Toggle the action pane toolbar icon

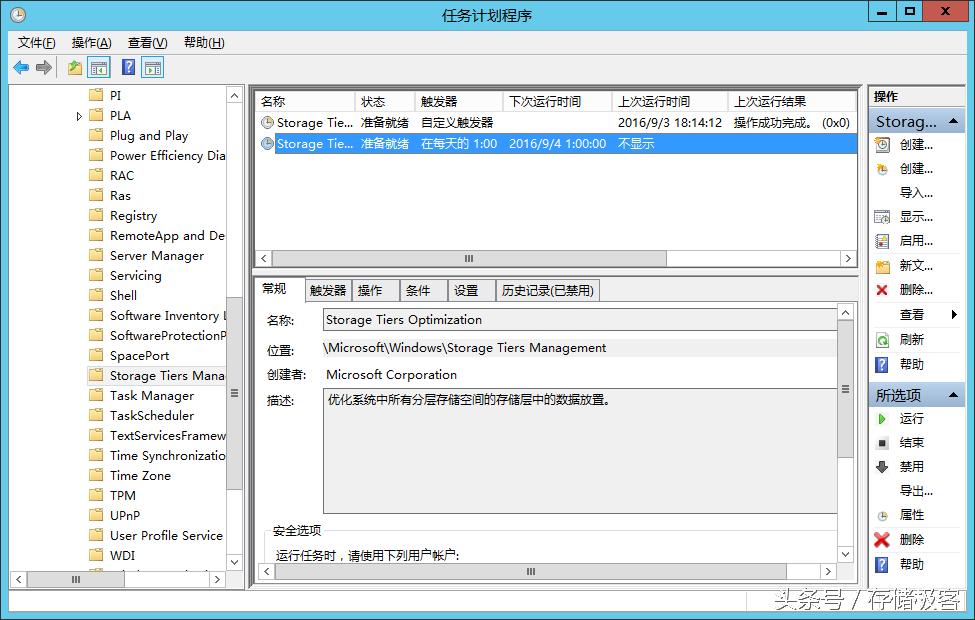click(x=152, y=67)
